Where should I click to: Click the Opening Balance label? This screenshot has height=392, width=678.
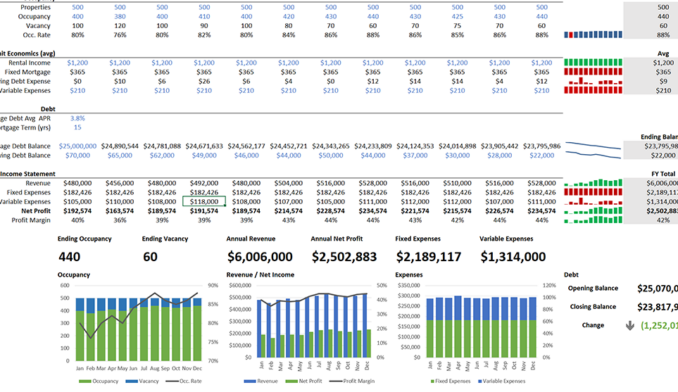[593, 288]
